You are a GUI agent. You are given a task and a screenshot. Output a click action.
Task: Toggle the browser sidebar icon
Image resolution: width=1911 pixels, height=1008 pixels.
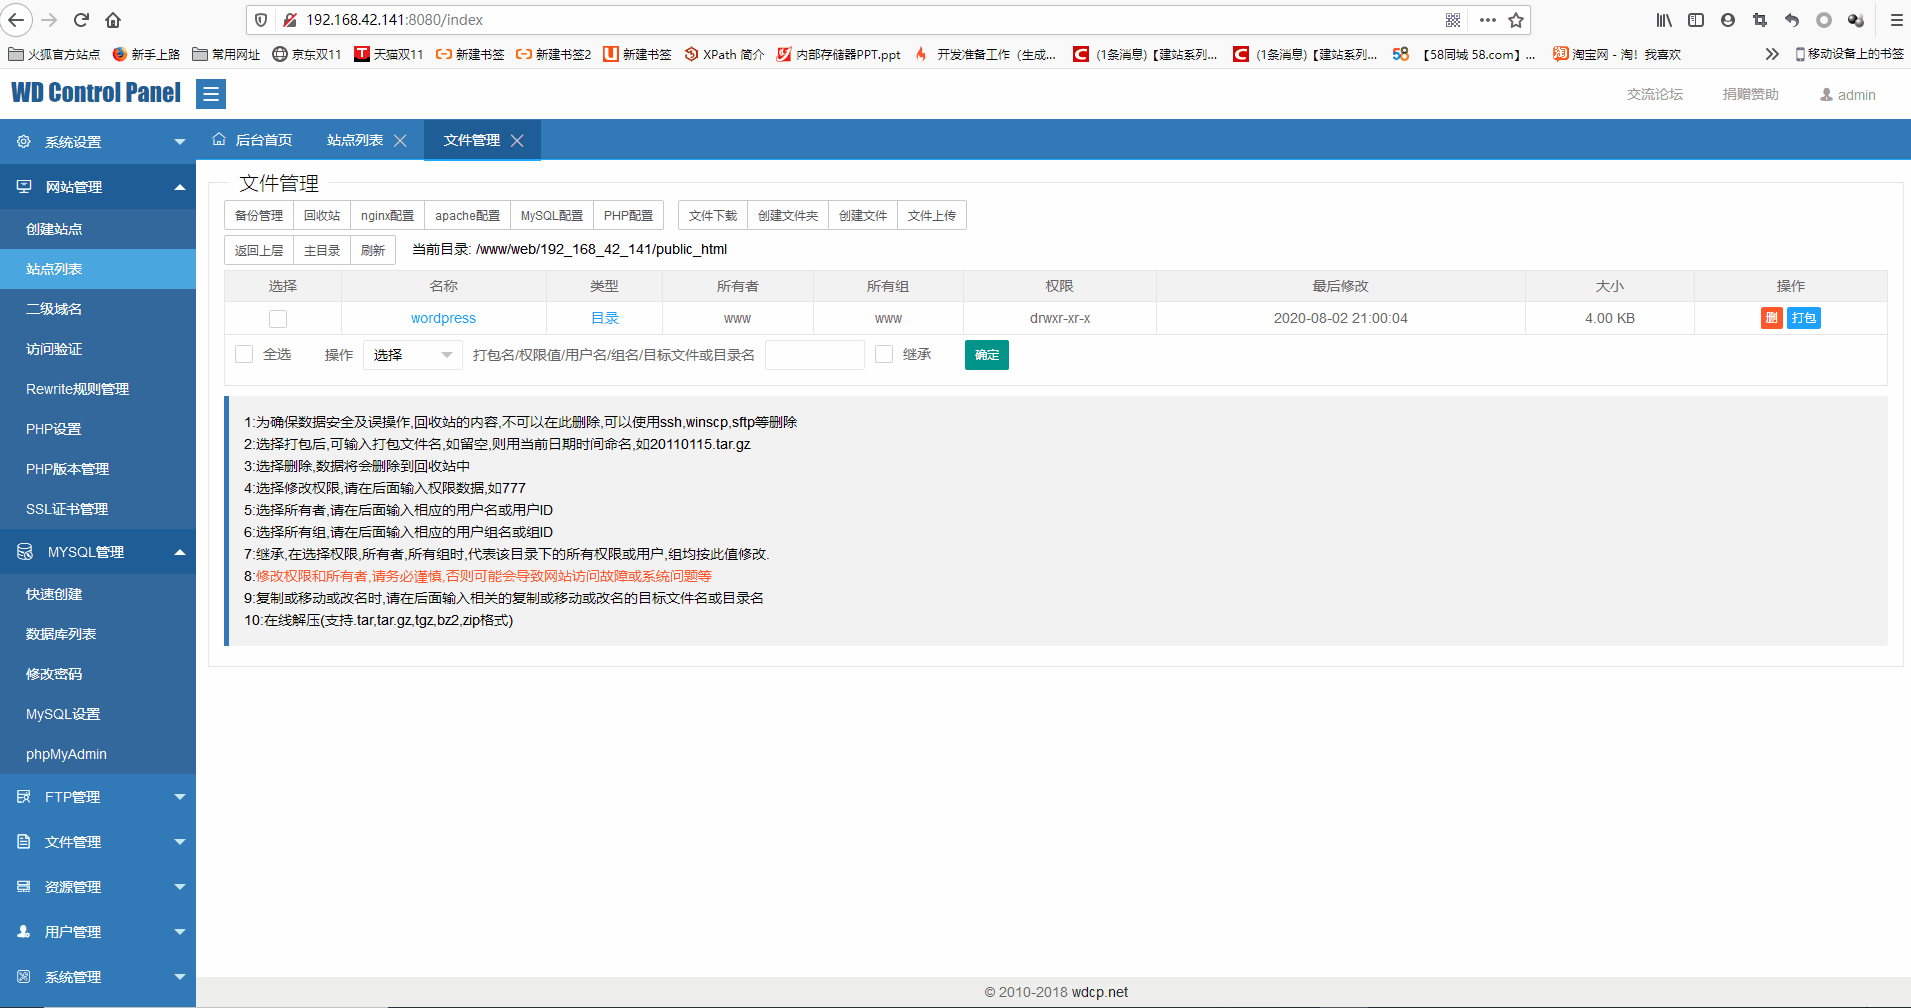pyautogui.click(x=1696, y=20)
